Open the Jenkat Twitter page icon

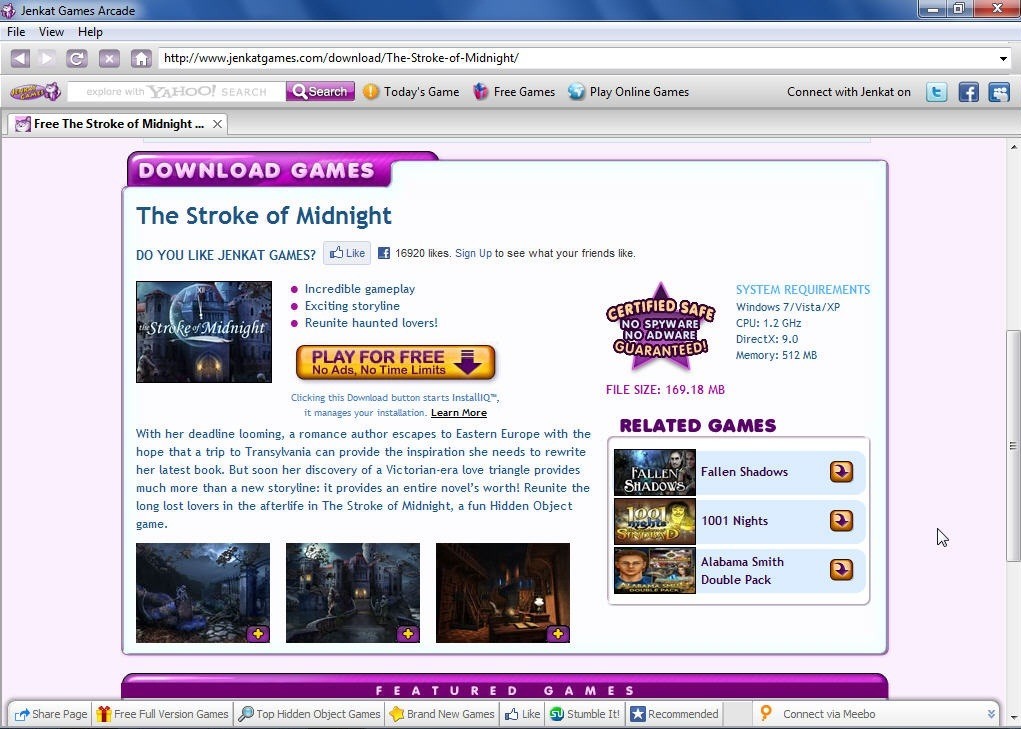coord(935,91)
